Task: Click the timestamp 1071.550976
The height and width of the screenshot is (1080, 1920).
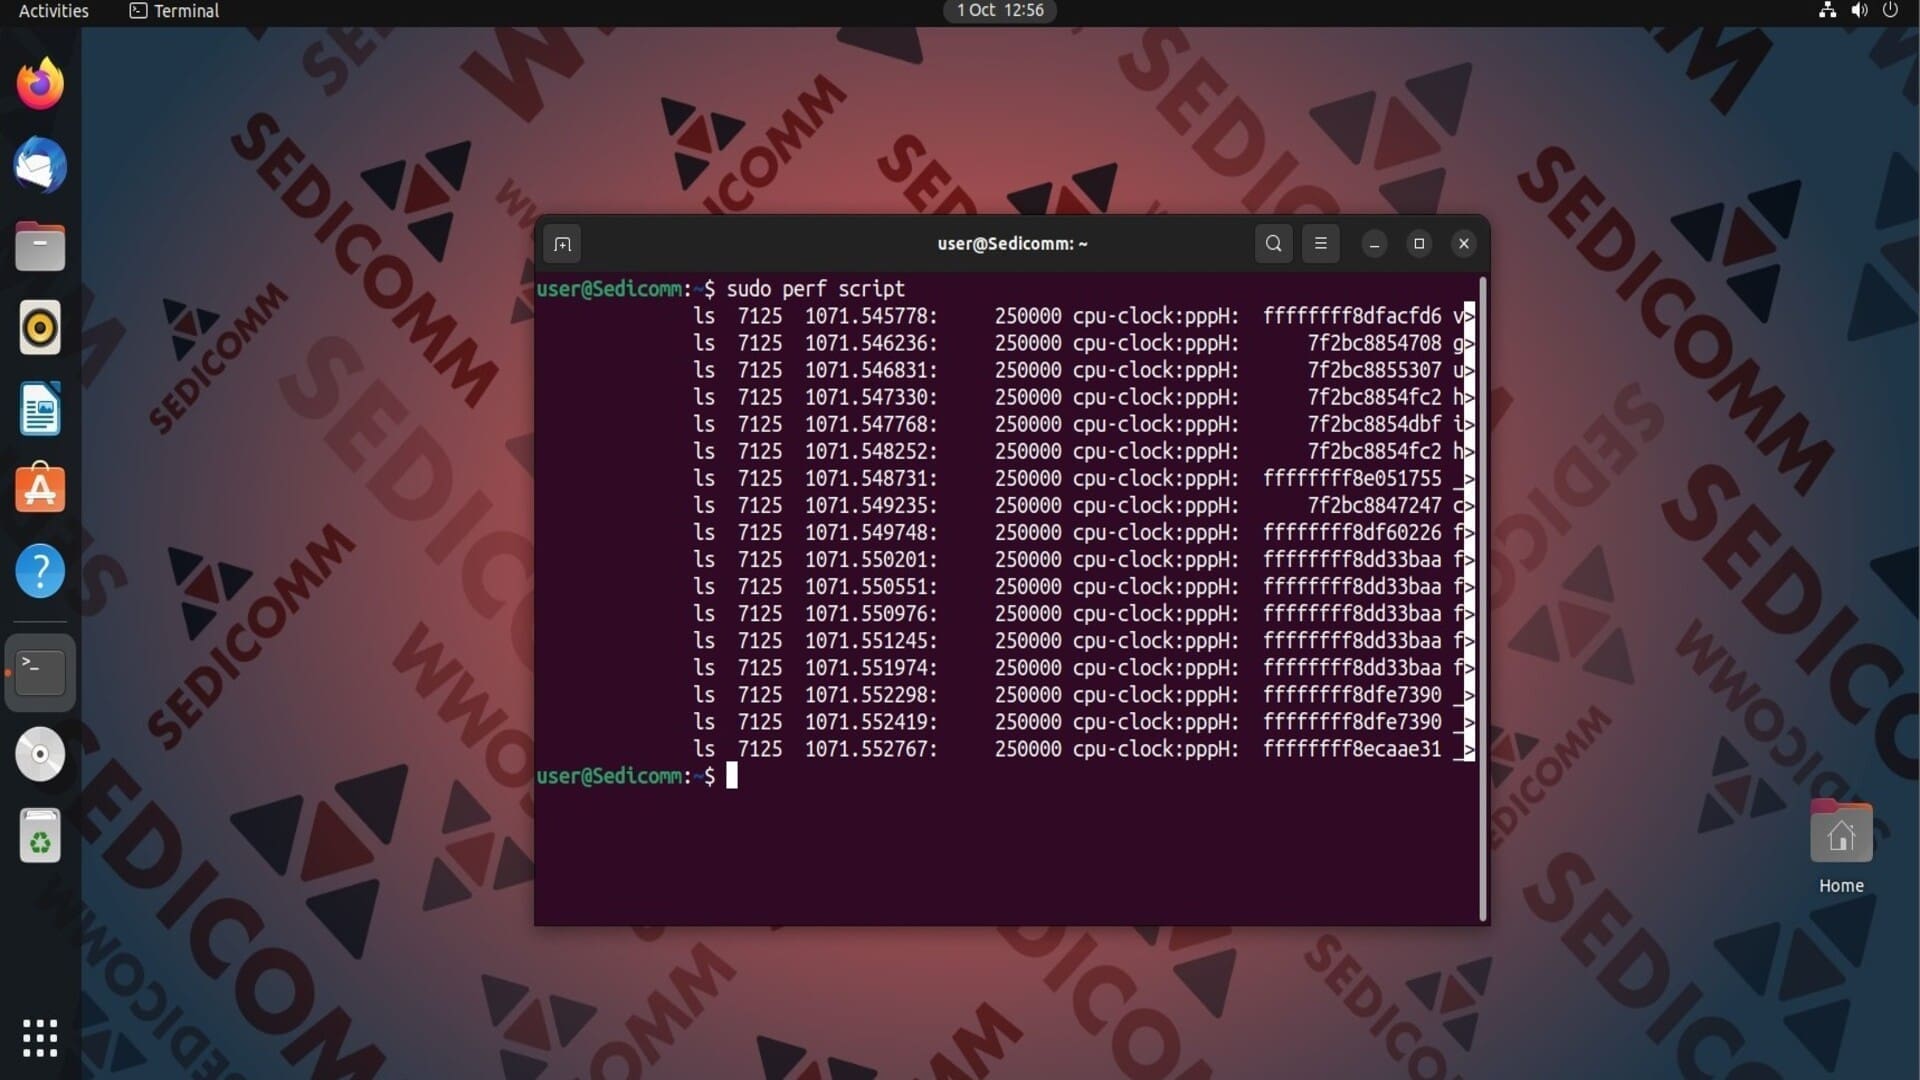Action: [x=871, y=613]
